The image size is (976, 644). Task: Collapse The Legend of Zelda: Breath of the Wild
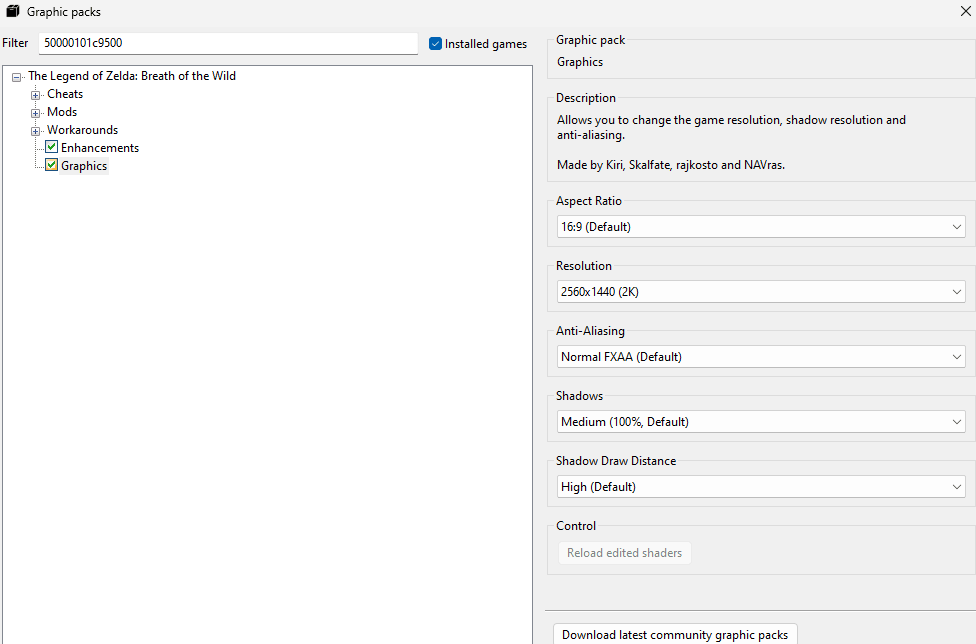click(16, 76)
